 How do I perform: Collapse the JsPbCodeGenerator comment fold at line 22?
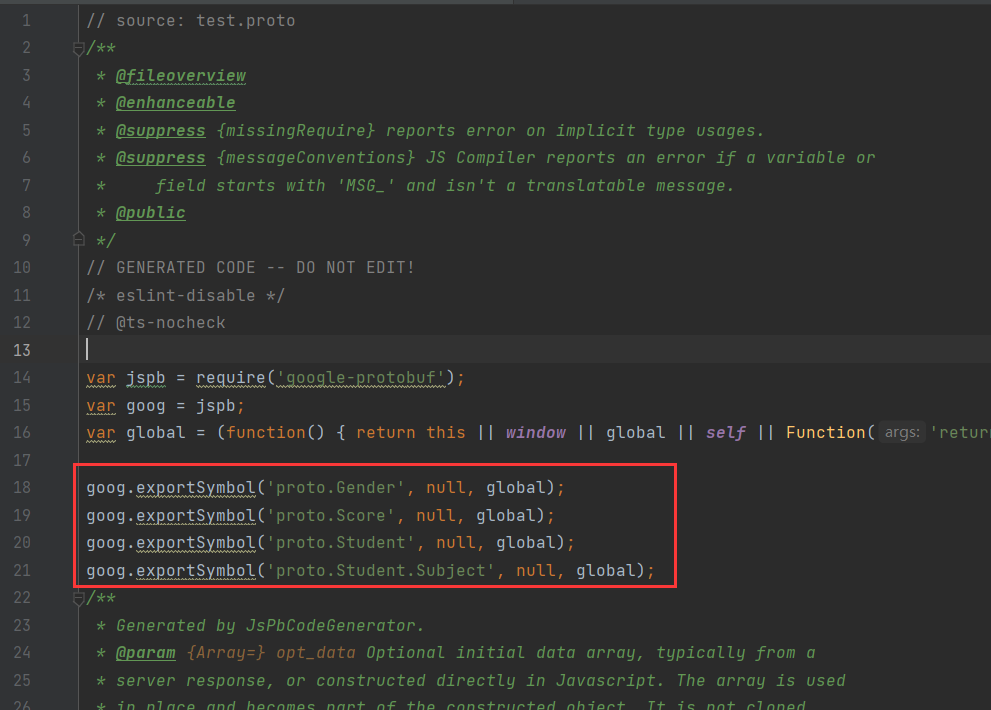(x=78, y=597)
